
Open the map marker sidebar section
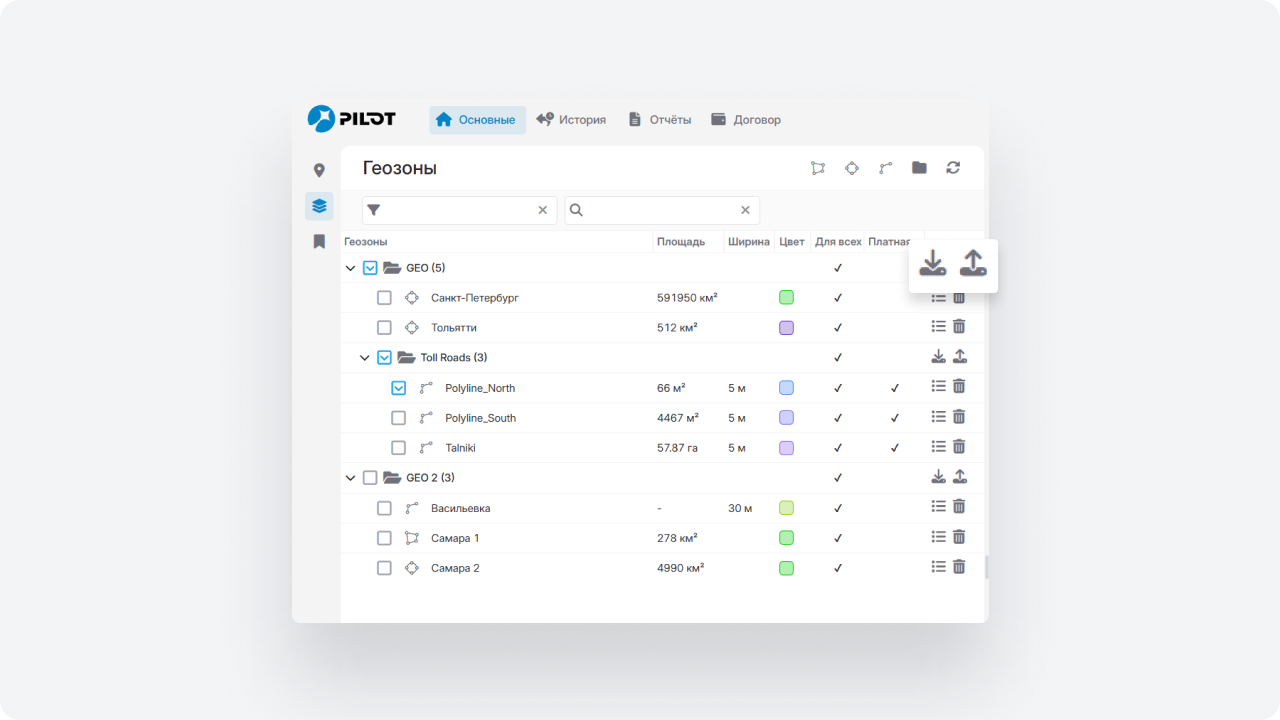click(319, 171)
